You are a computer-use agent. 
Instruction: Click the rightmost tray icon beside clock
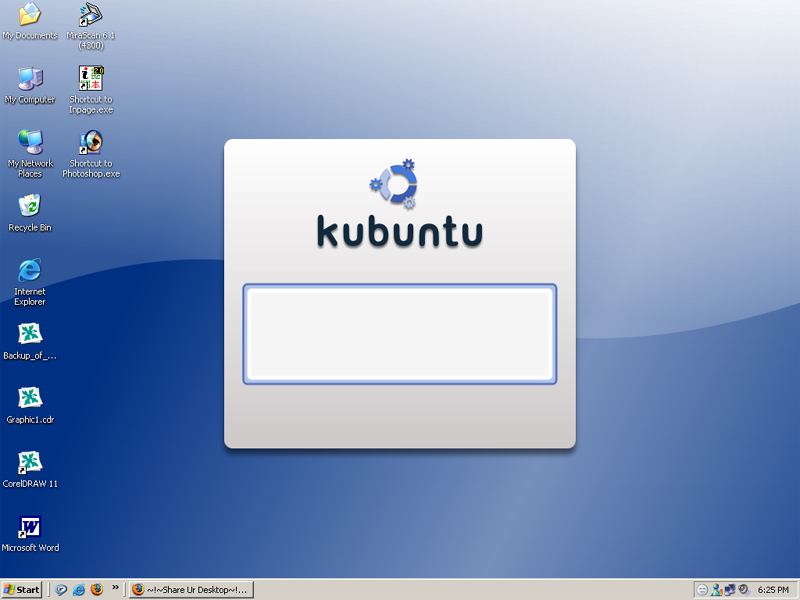[x=743, y=590]
